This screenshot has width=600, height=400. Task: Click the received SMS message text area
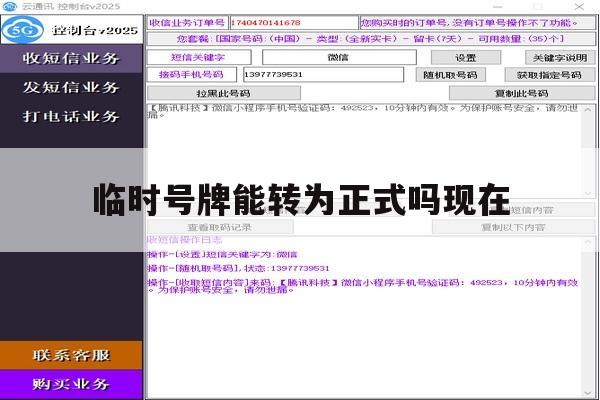click(364, 151)
